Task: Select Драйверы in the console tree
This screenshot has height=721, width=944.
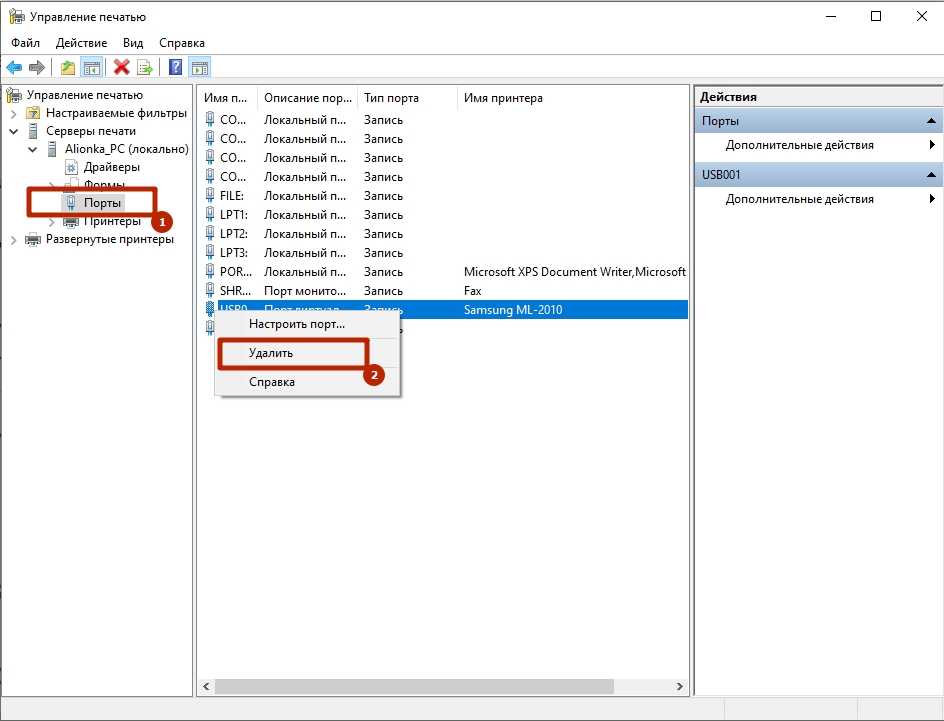Action: click(111, 167)
